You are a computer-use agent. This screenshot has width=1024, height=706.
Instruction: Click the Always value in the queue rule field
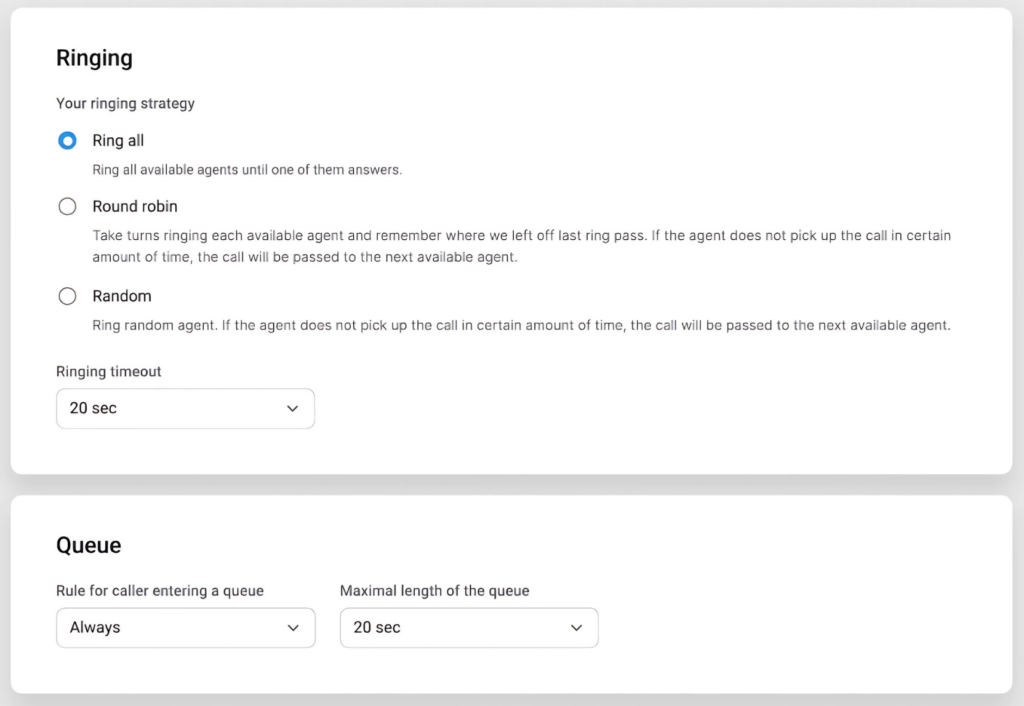[x=95, y=627]
